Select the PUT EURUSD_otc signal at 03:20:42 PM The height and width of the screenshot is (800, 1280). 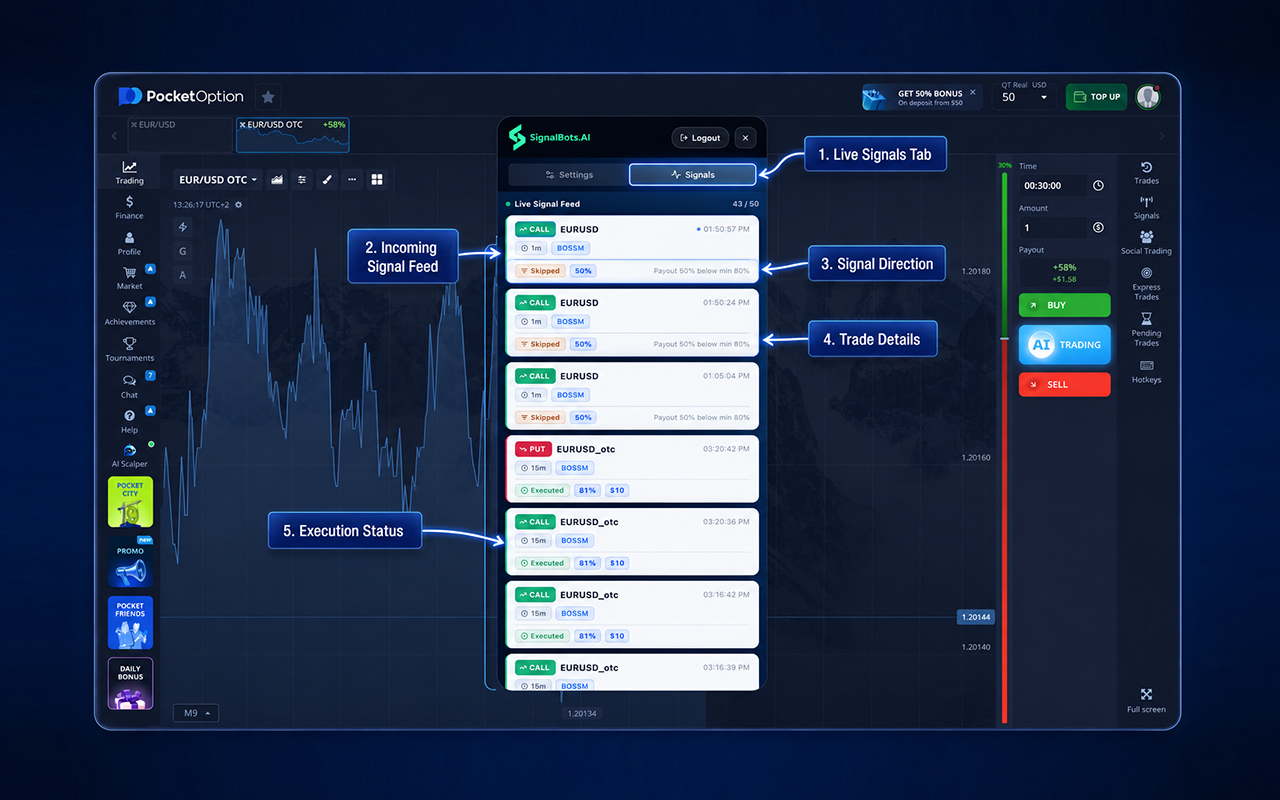(x=632, y=469)
